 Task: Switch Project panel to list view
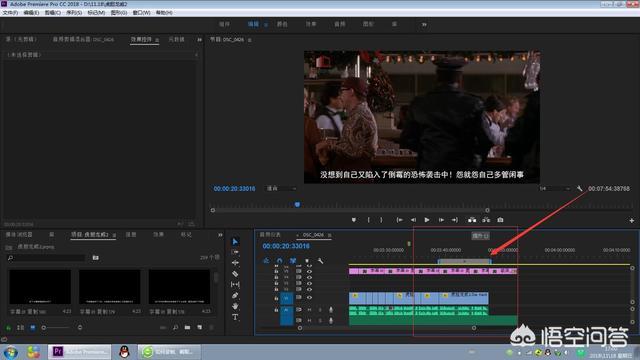pos(20,328)
